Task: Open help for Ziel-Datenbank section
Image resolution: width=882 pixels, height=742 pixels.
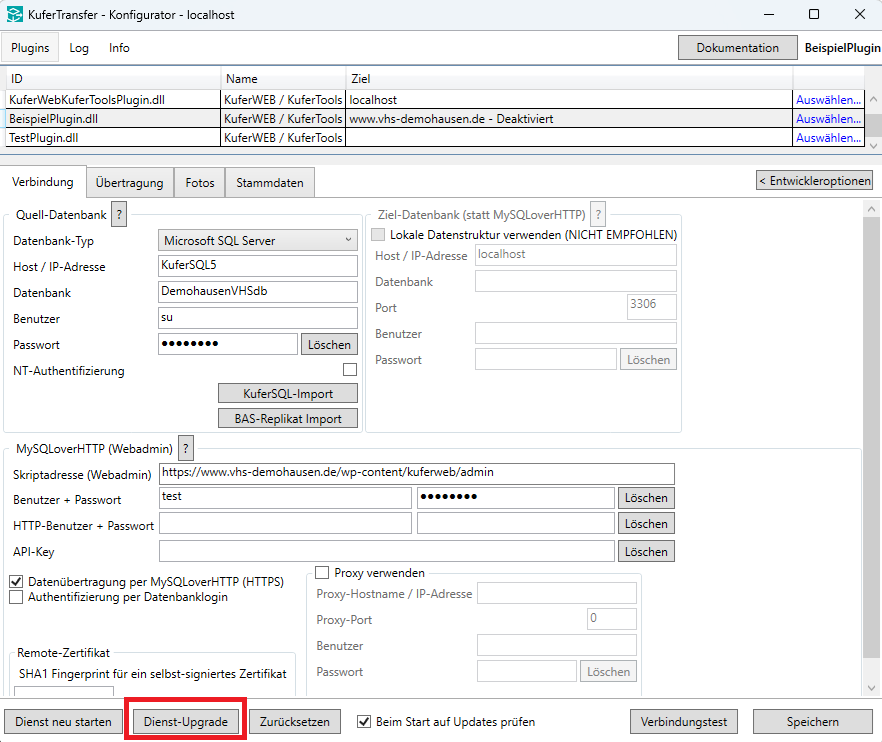Action: click(598, 214)
